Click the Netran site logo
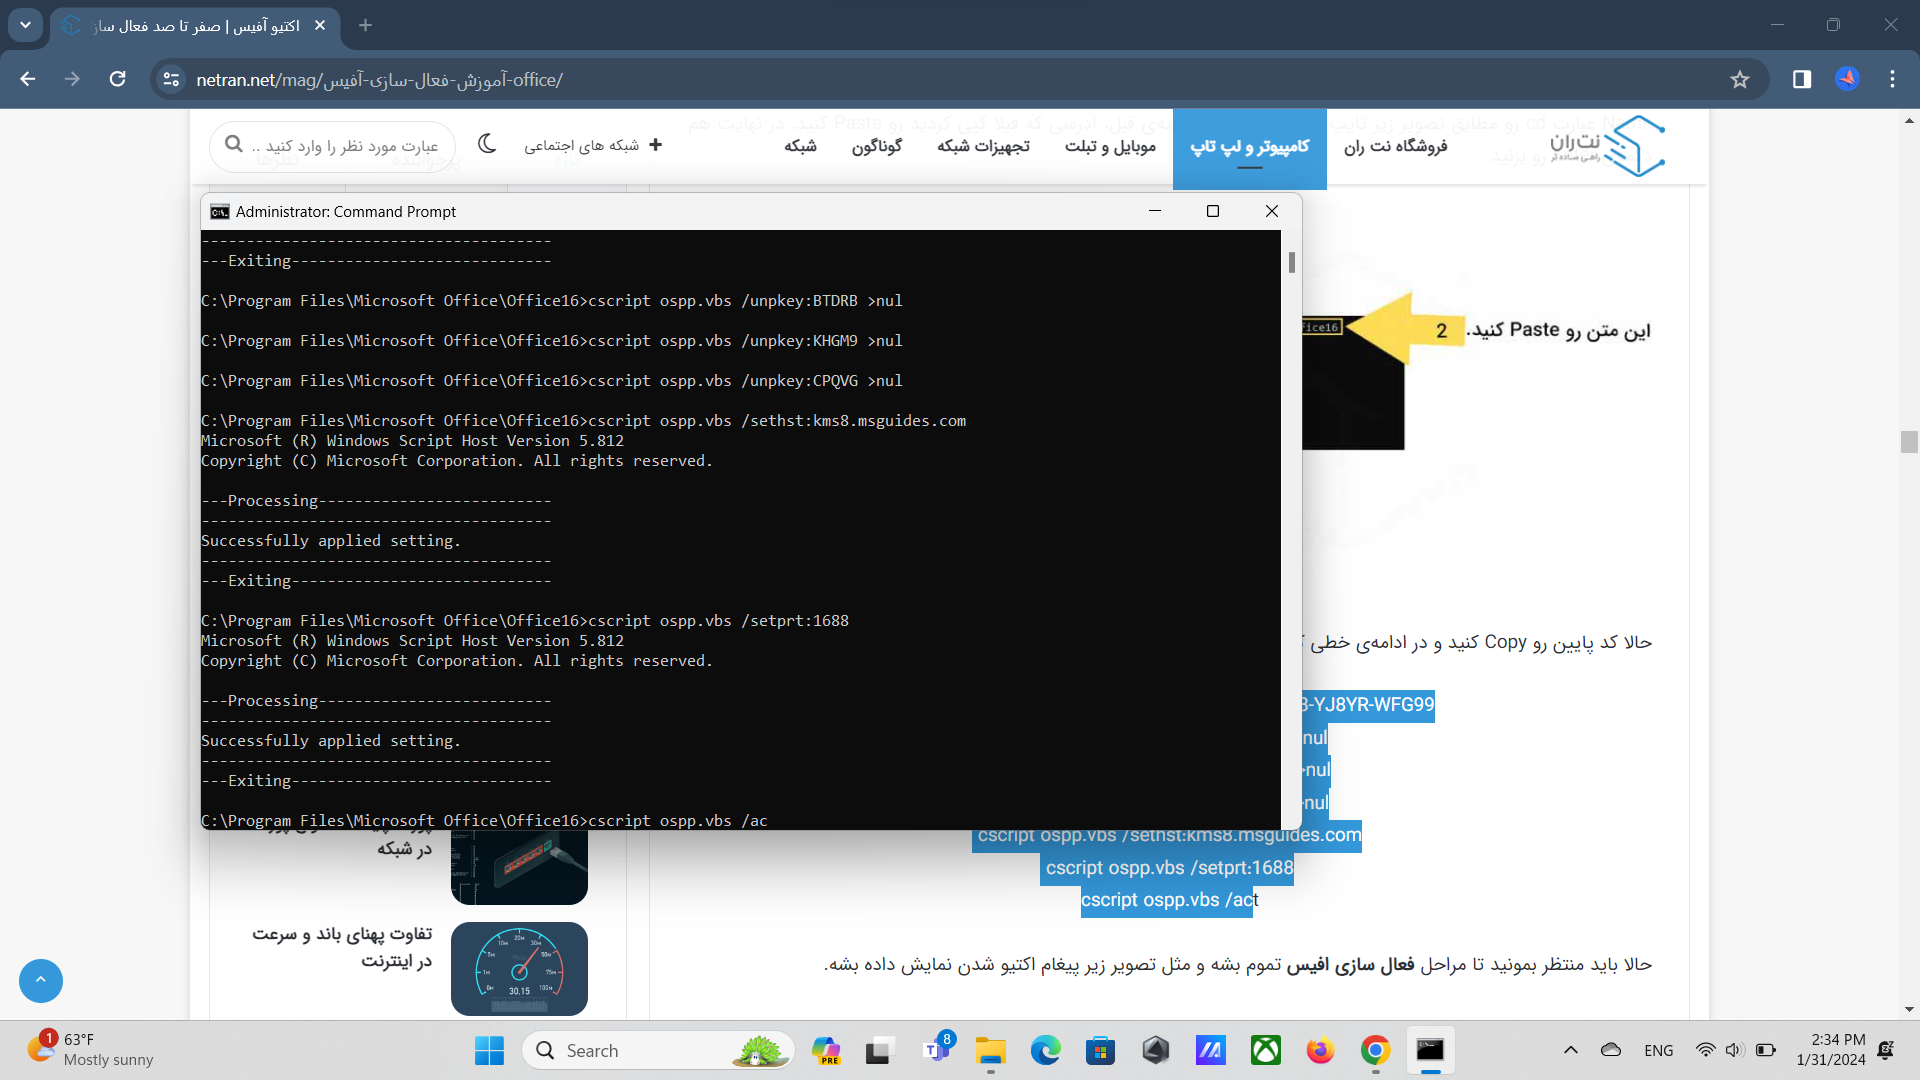The width and height of the screenshot is (1920, 1080). click(x=1607, y=146)
